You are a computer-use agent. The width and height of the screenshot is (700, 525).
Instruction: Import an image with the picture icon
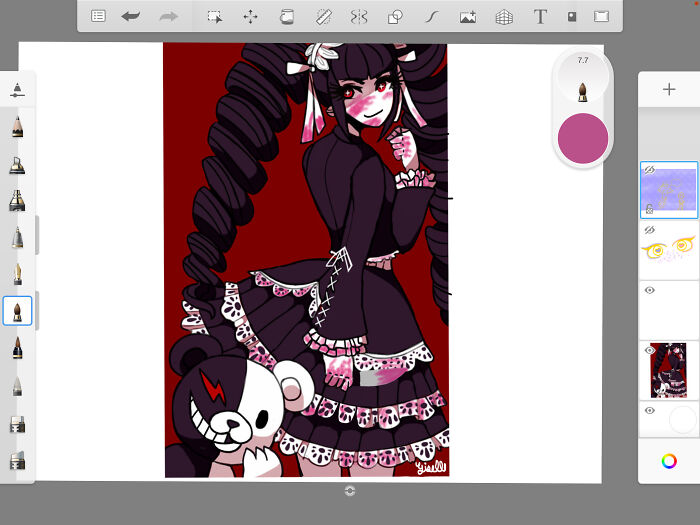point(467,16)
